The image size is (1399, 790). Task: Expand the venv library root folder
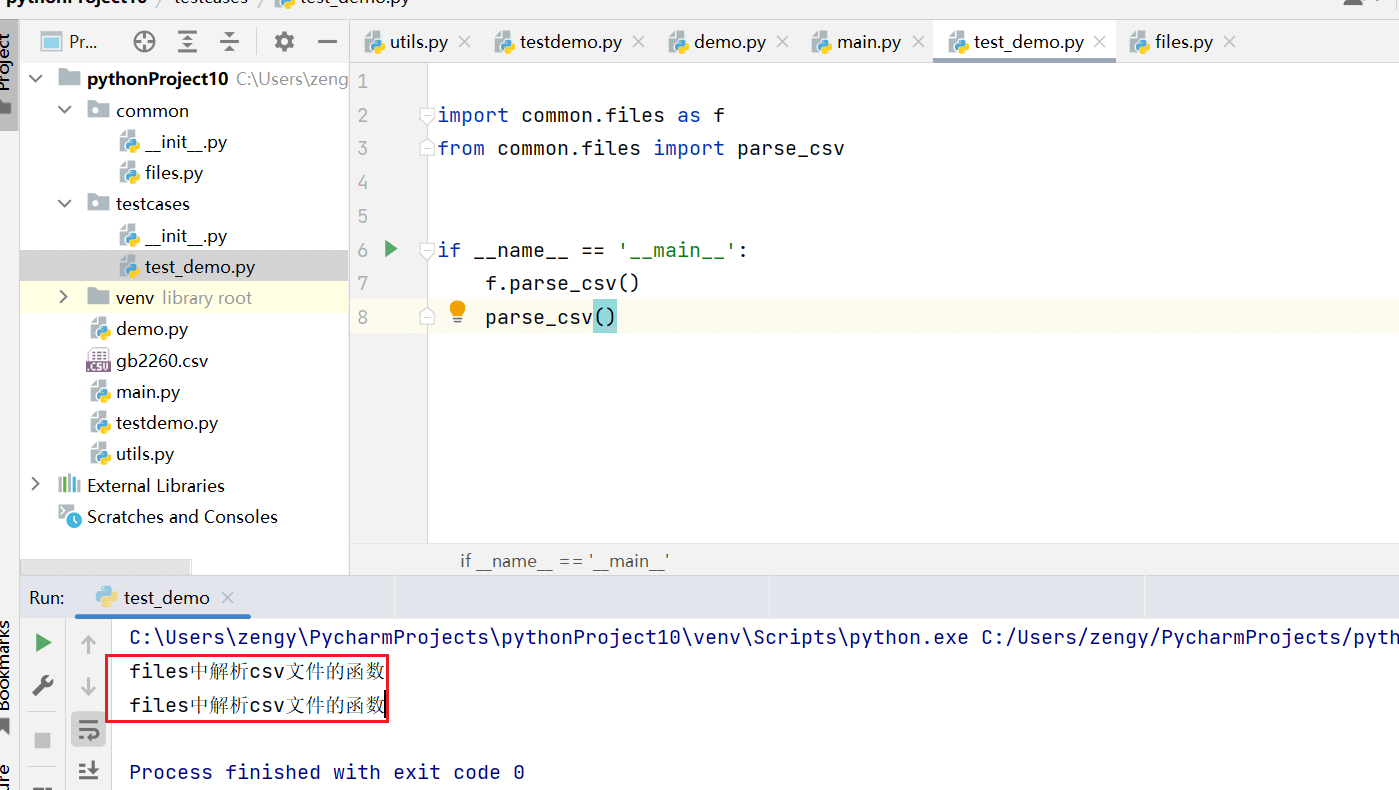(65, 297)
